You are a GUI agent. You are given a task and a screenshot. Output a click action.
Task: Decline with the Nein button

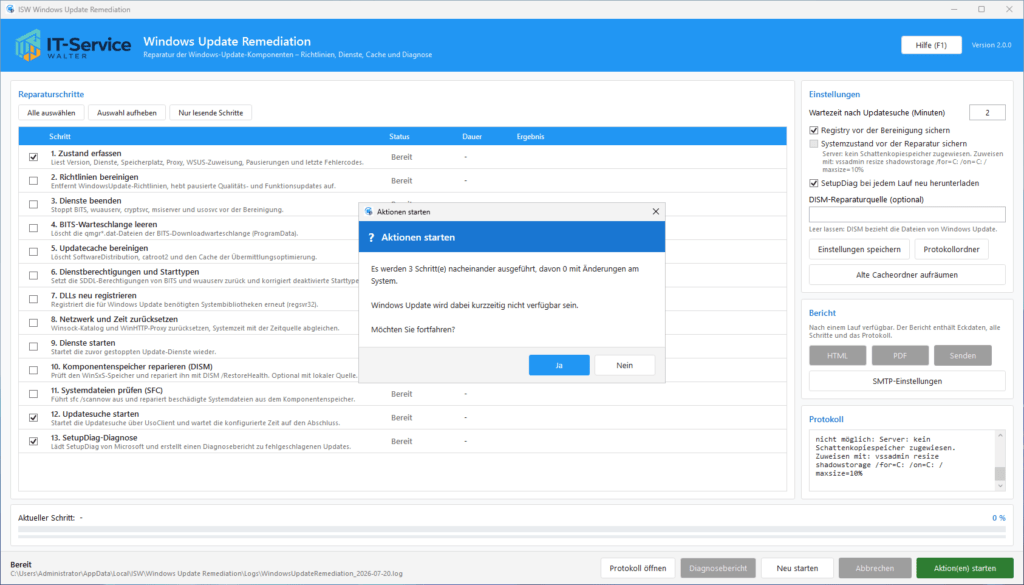point(624,365)
